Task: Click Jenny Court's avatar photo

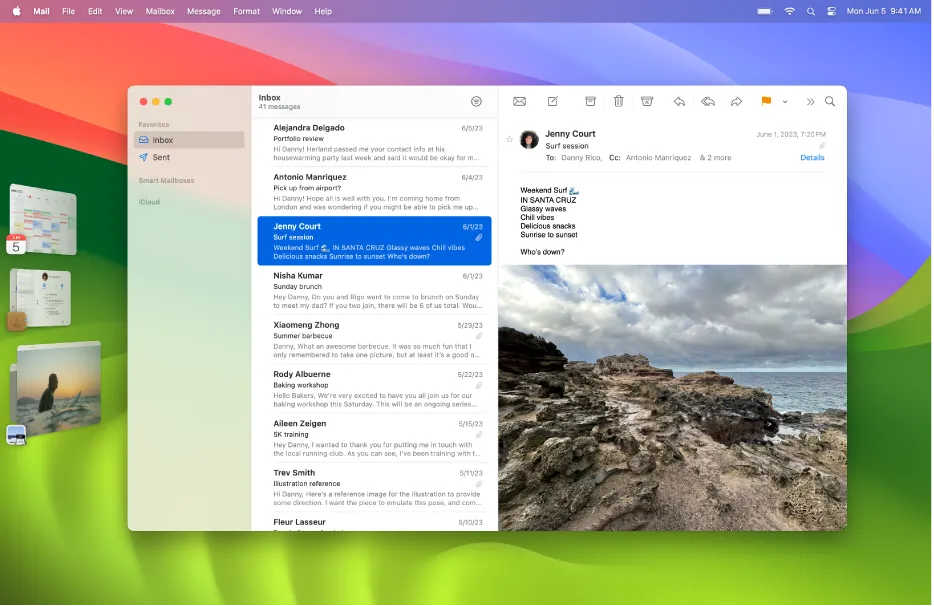Action: point(530,139)
